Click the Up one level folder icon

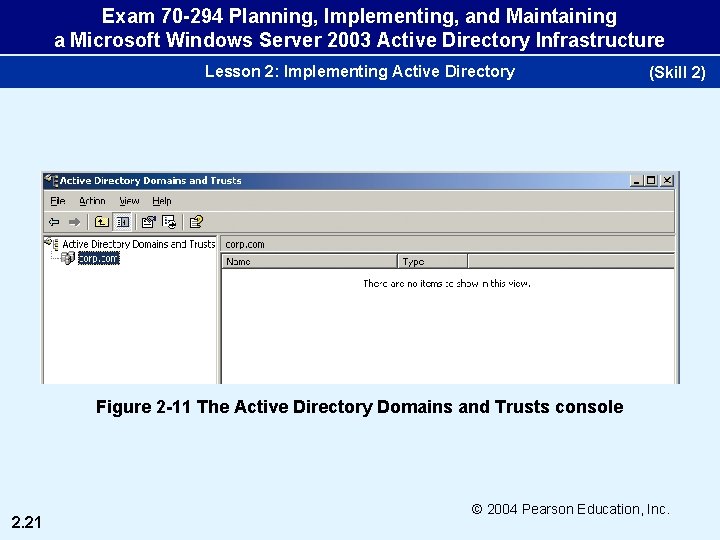point(101,222)
